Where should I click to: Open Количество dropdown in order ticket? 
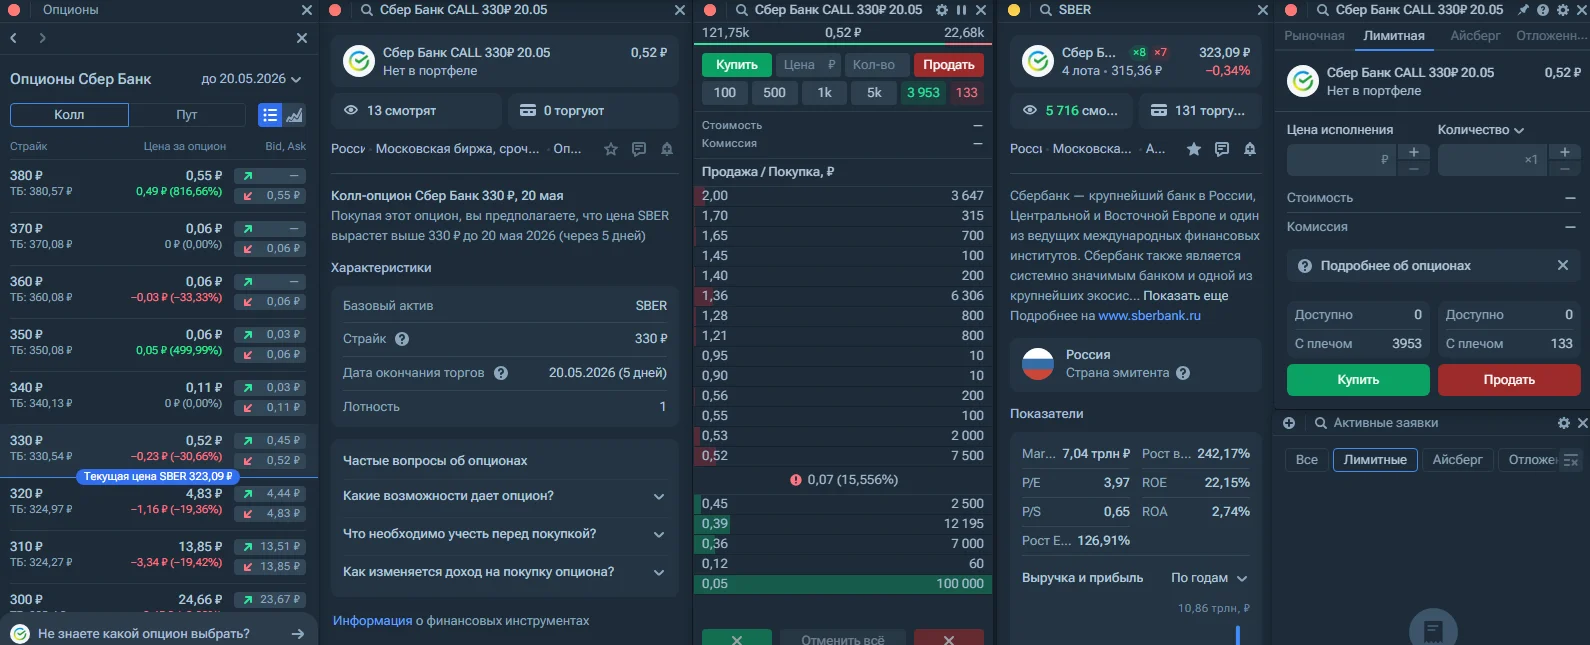(x=1481, y=130)
